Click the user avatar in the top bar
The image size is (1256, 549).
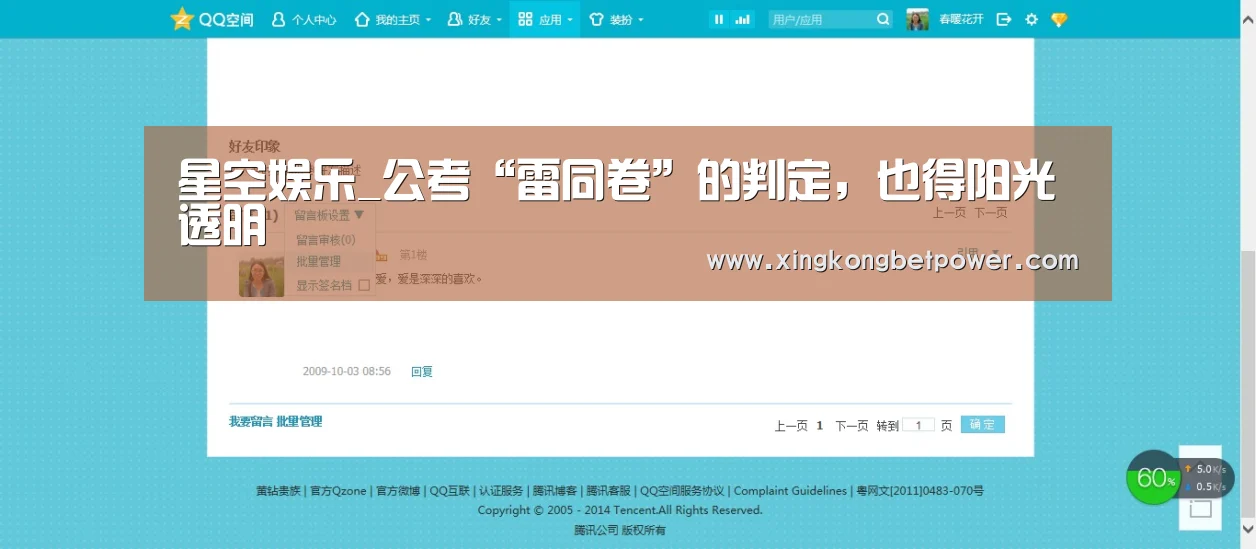coord(917,19)
